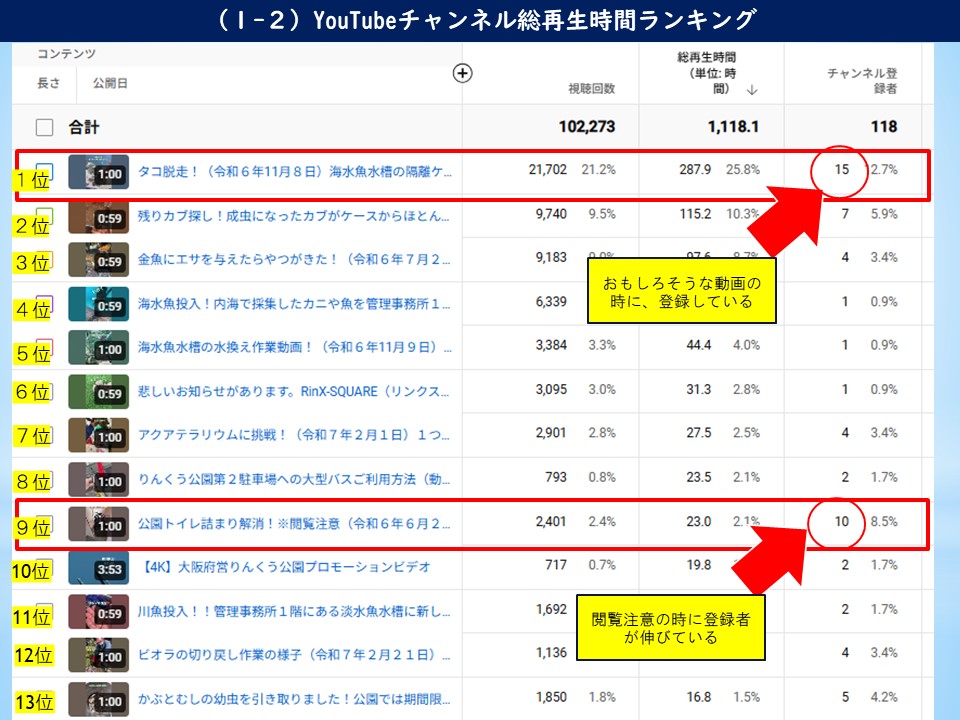Screen dimensions: 960x720
Task: Open the 金魚にエサを与えたら video link
Action: 294,260
